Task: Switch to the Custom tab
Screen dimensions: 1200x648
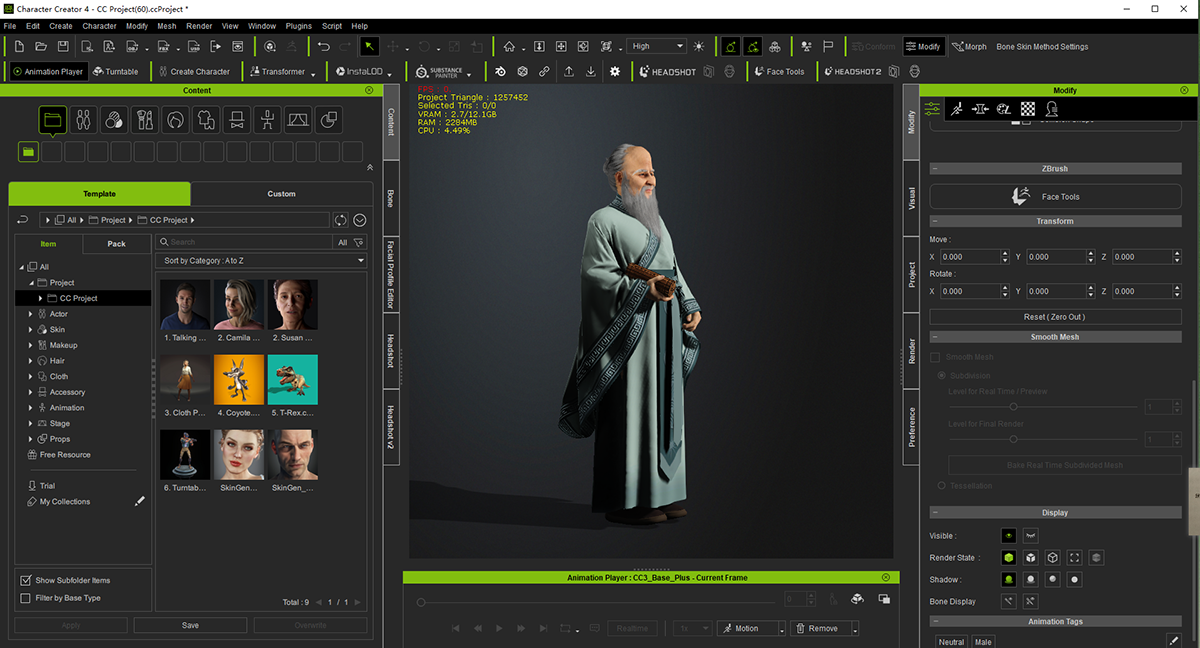Action: 281,194
